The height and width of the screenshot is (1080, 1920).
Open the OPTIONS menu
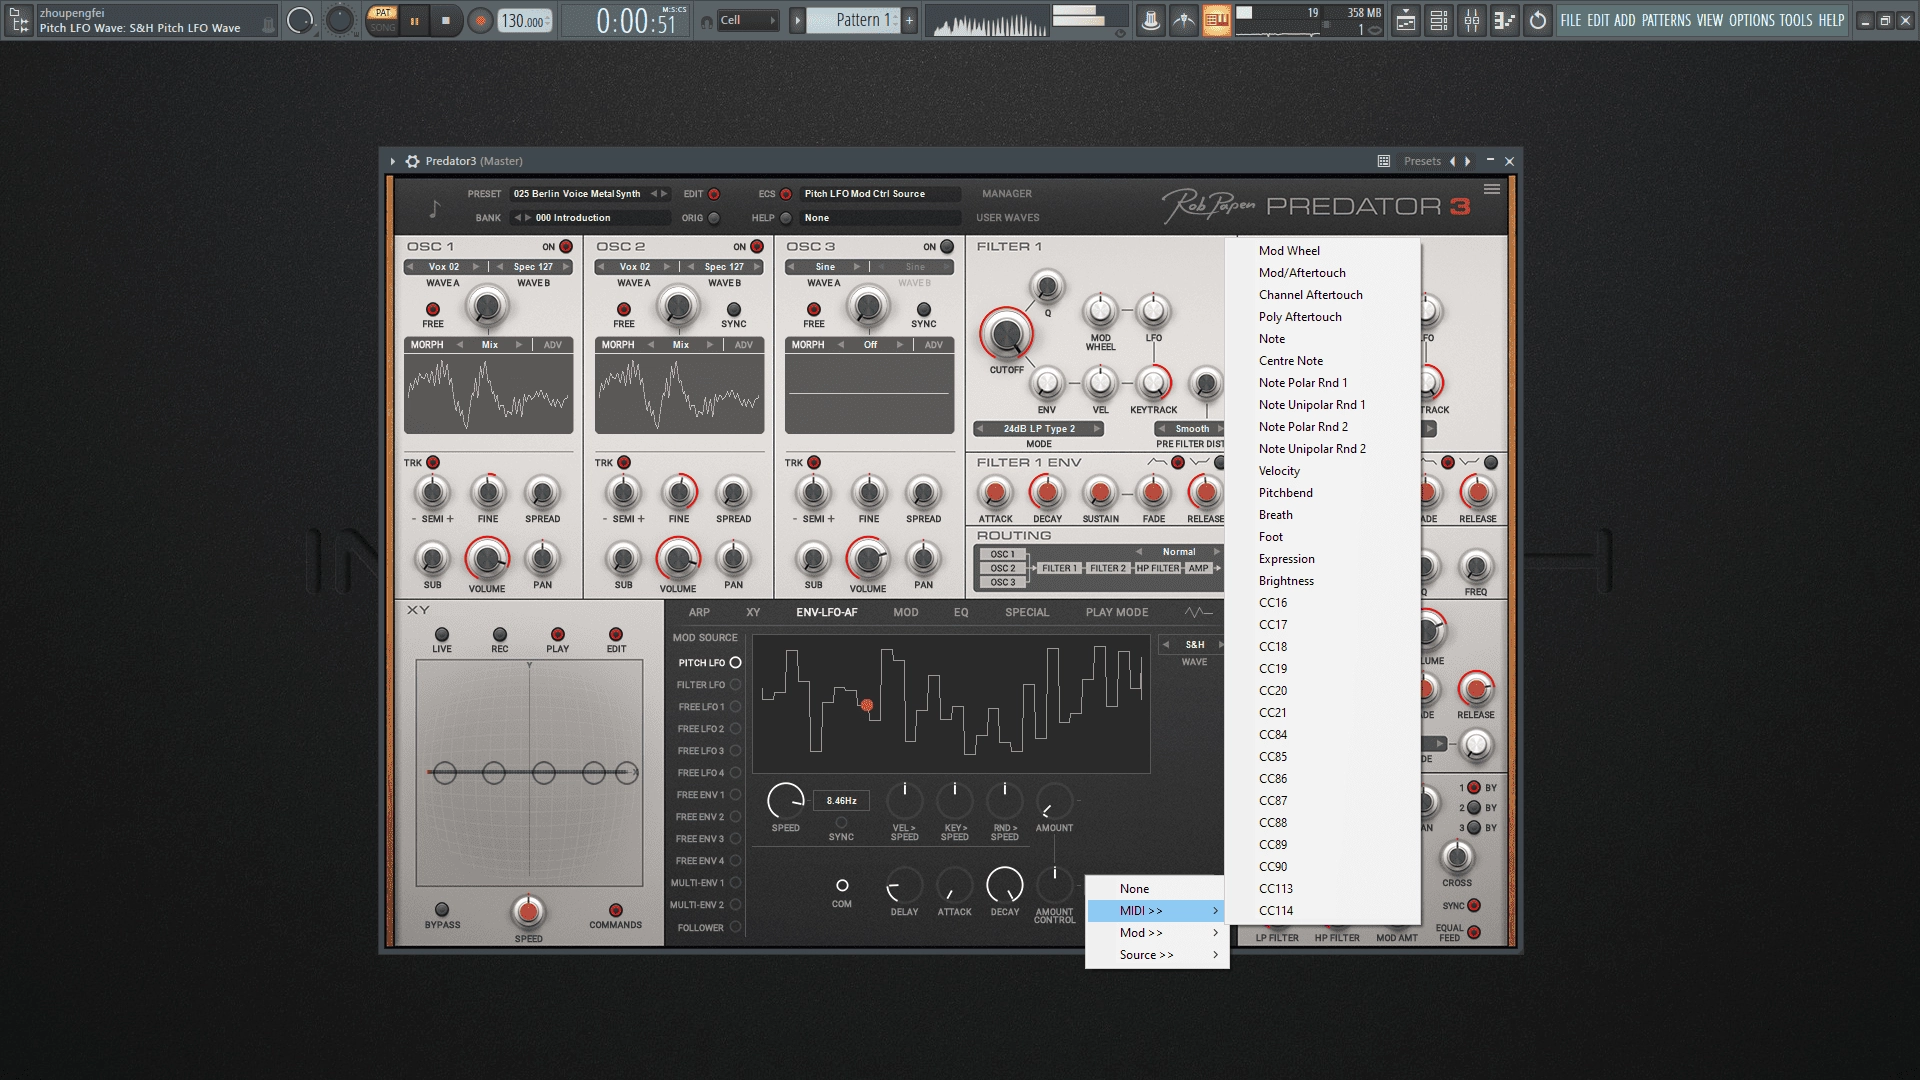coord(1752,20)
